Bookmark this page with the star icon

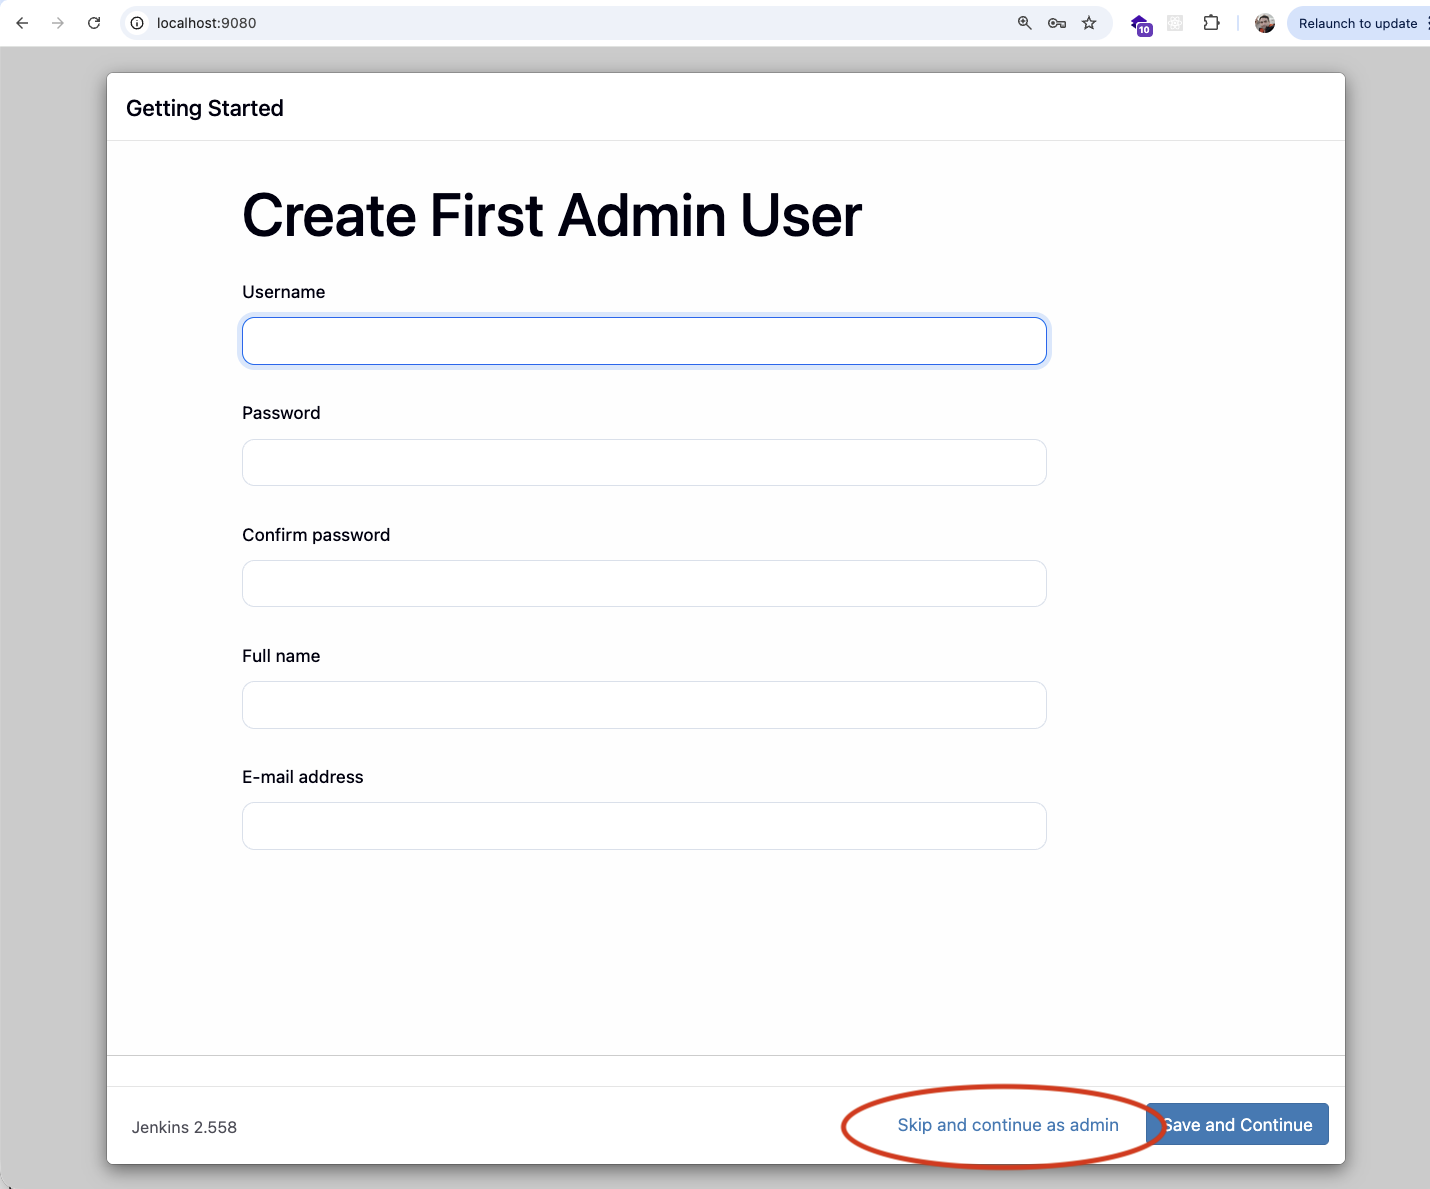[1089, 23]
